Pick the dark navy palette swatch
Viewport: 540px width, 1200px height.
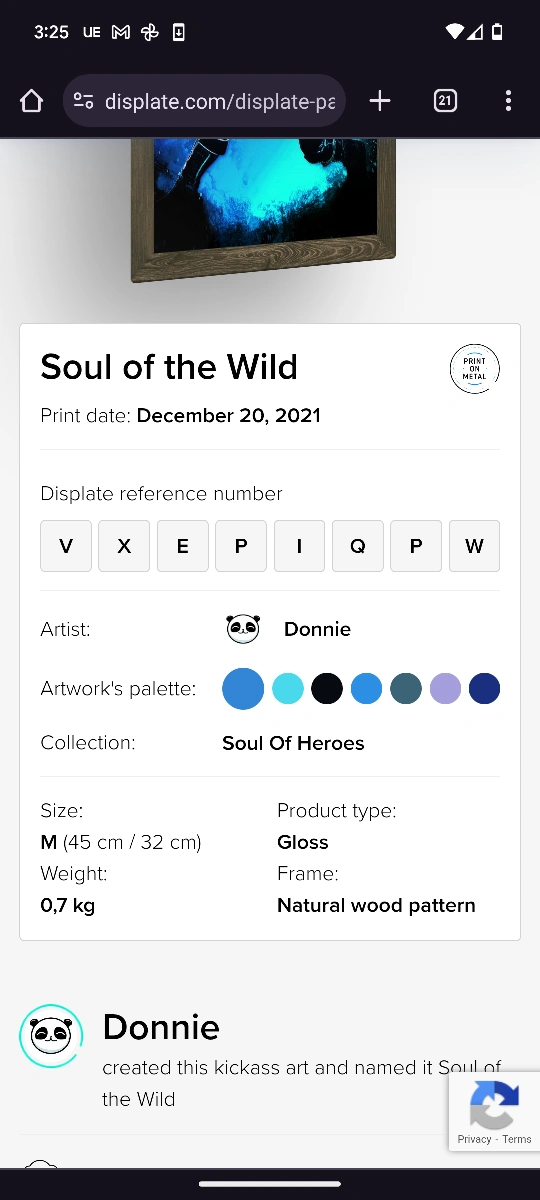click(x=484, y=689)
